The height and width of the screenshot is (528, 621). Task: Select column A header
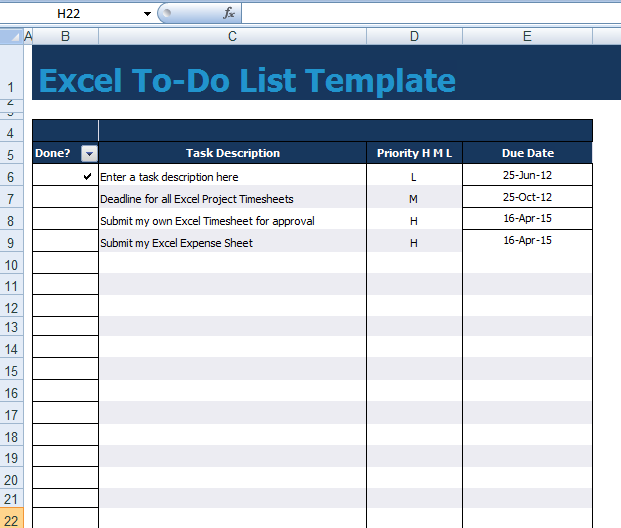28,36
